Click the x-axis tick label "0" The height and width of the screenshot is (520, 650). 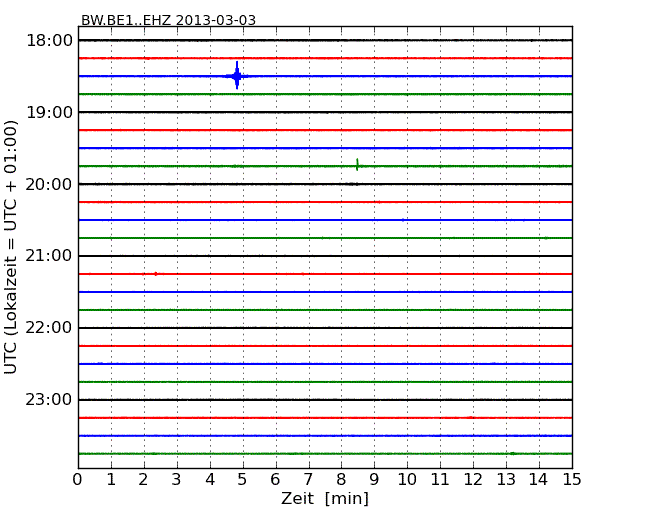78,480
